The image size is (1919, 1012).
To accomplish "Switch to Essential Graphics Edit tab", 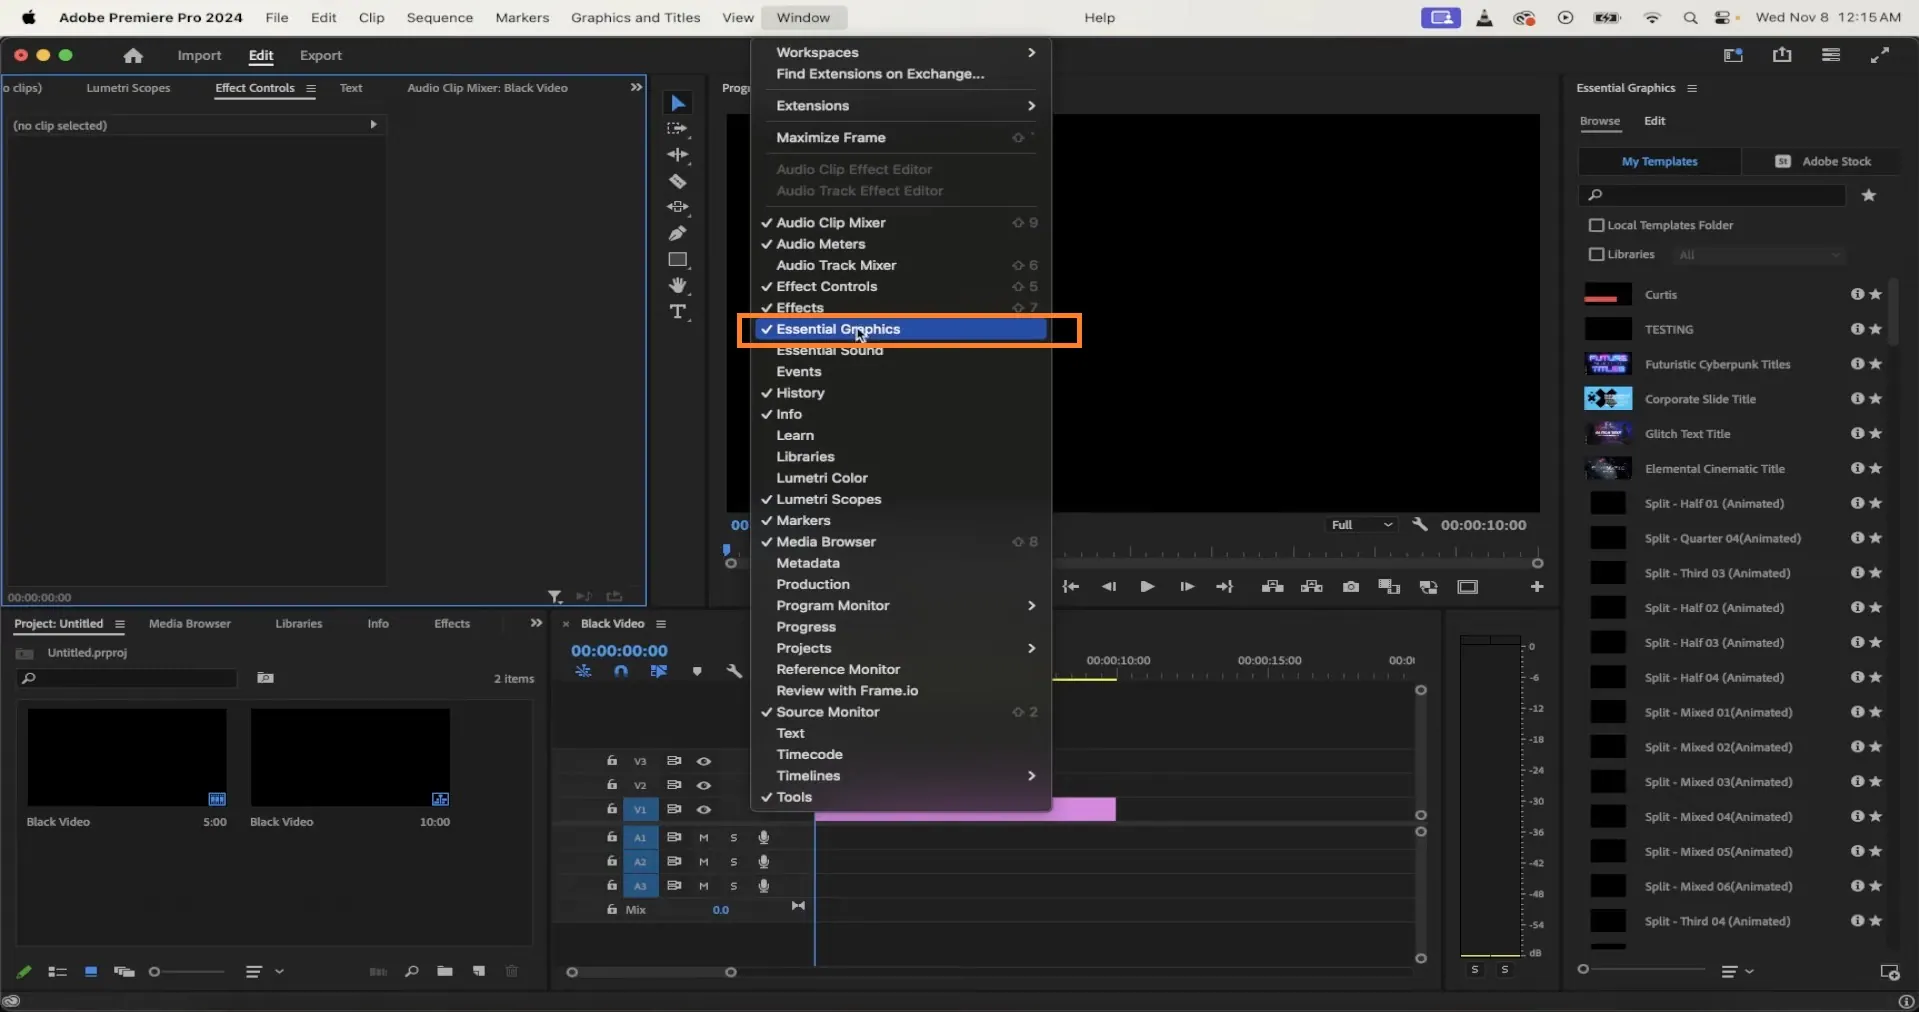I will coord(1654,121).
